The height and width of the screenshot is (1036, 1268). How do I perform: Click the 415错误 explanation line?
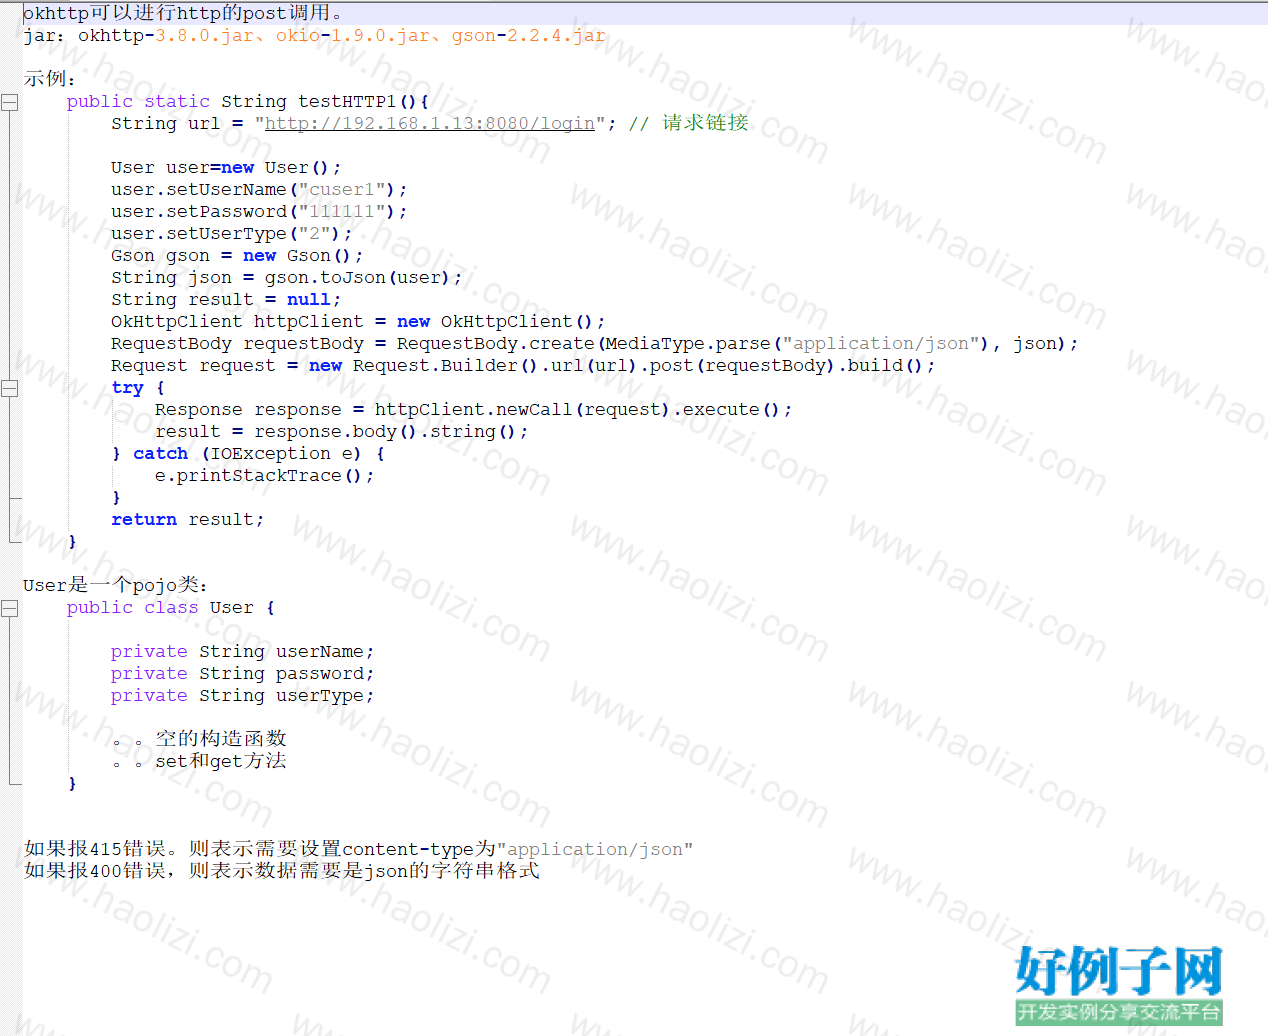pyautogui.click(x=359, y=849)
